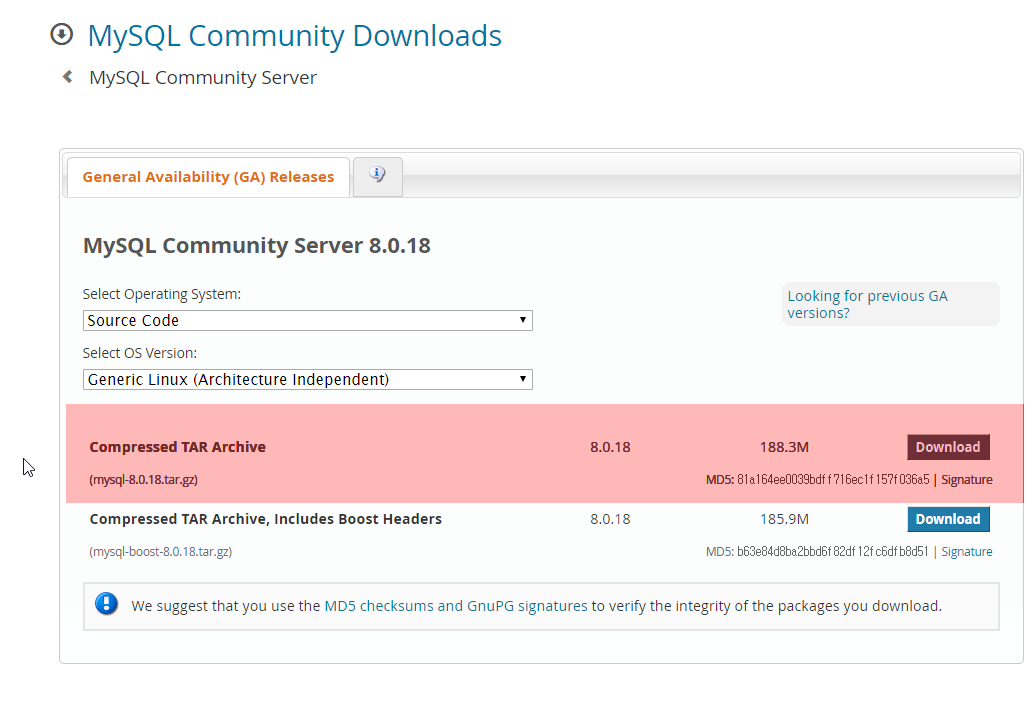This screenshot has height=727, width=1036.
Task: Open Signature link for mysql-boost-8.0.18.tar.gz
Action: (967, 552)
